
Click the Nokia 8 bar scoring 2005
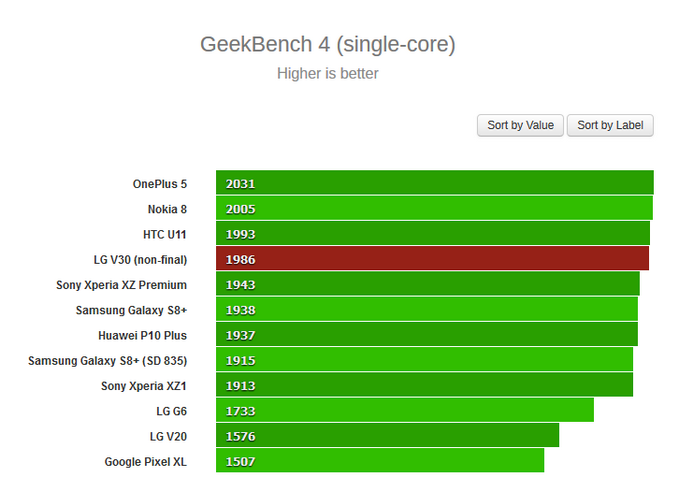pos(434,208)
